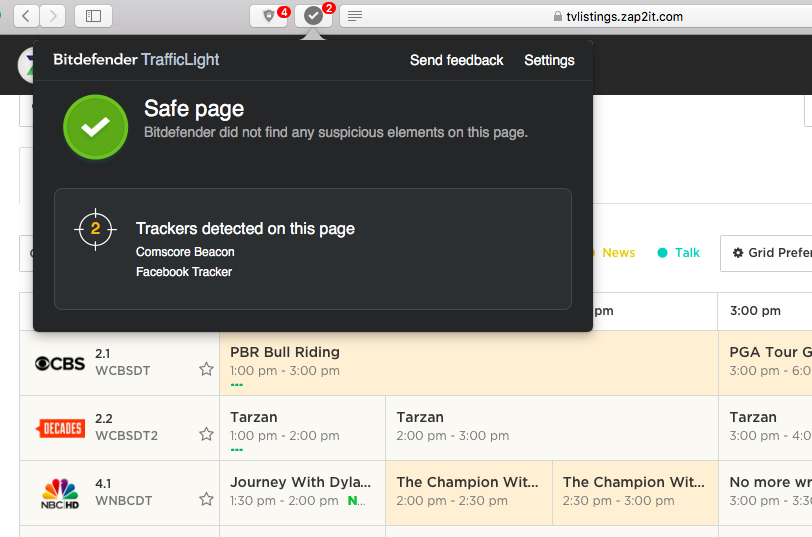Click the NBC HD channel logo
The image size is (812, 537).
(x=60, y=494)
